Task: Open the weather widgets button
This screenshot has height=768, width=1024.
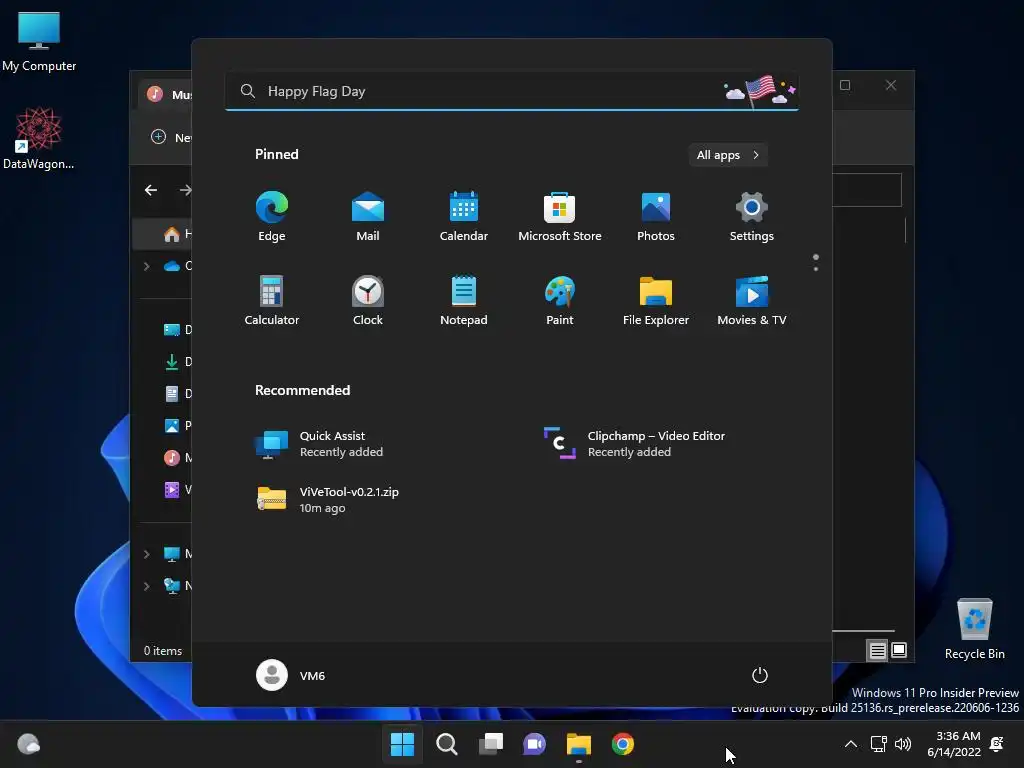Action: tap(28, 744)
